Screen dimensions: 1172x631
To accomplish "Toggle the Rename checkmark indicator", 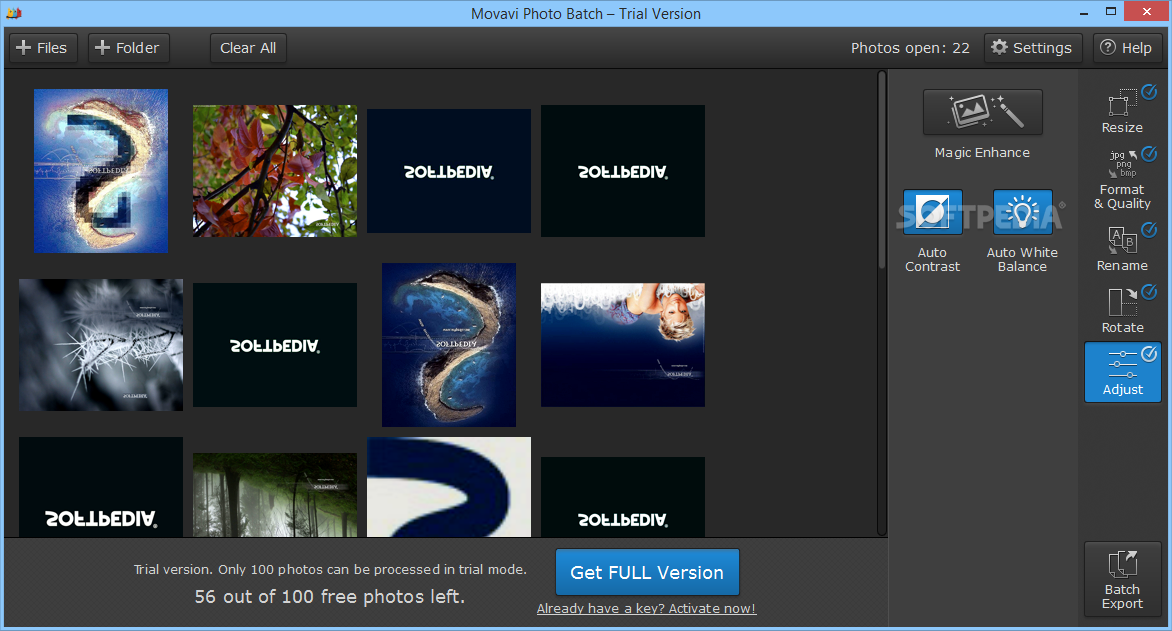I will (1149, 230).
